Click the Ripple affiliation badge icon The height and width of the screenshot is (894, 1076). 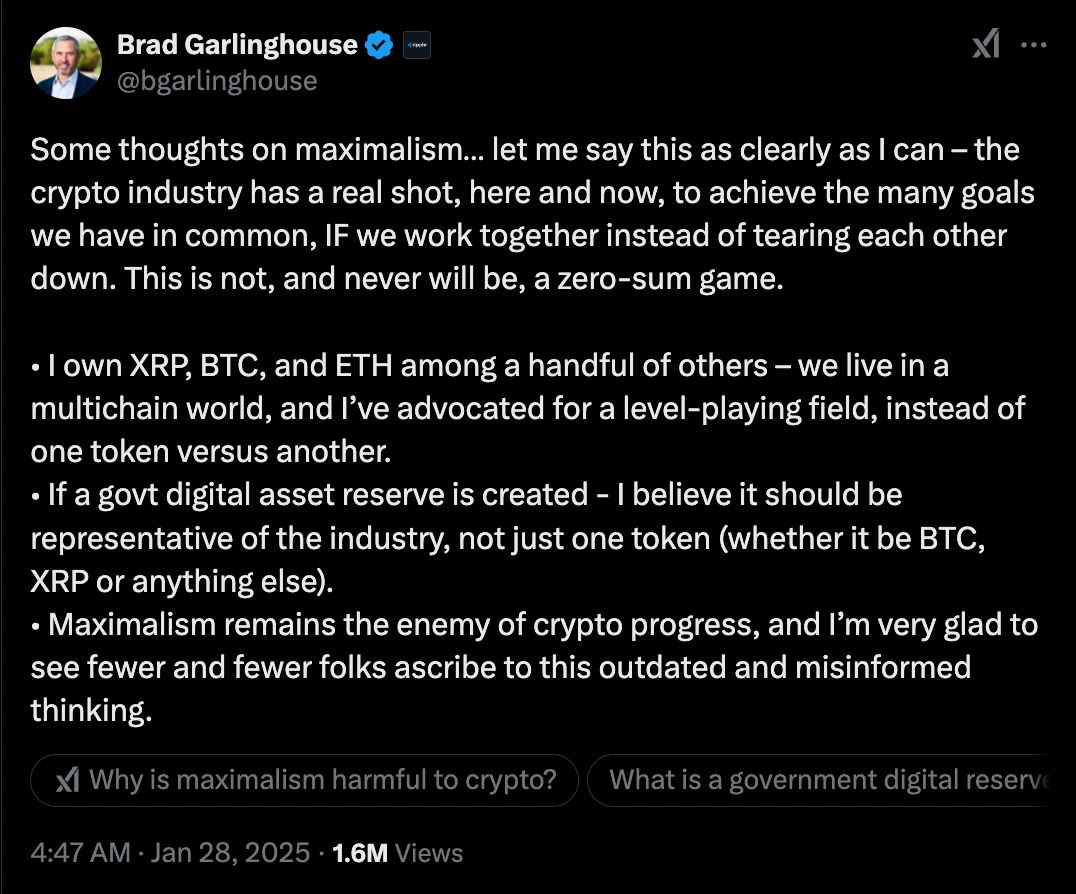(x=416, y=45)
